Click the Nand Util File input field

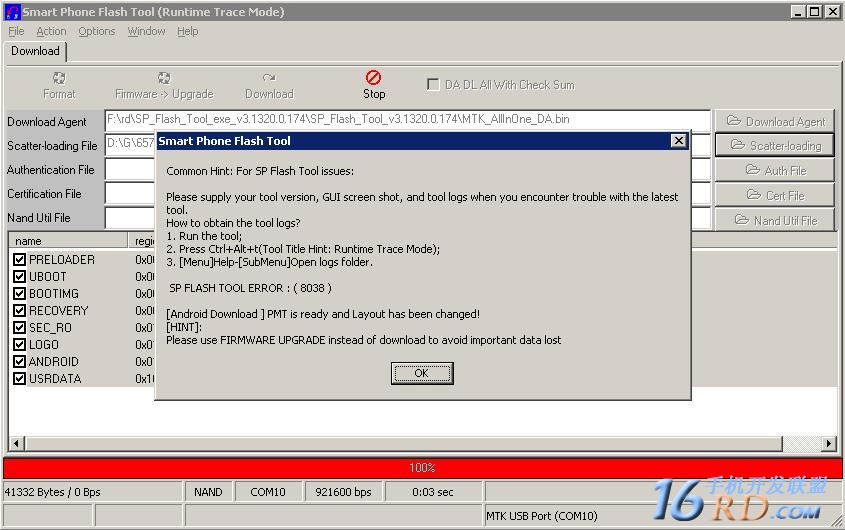pyautogui.click(x=130, y=218)
